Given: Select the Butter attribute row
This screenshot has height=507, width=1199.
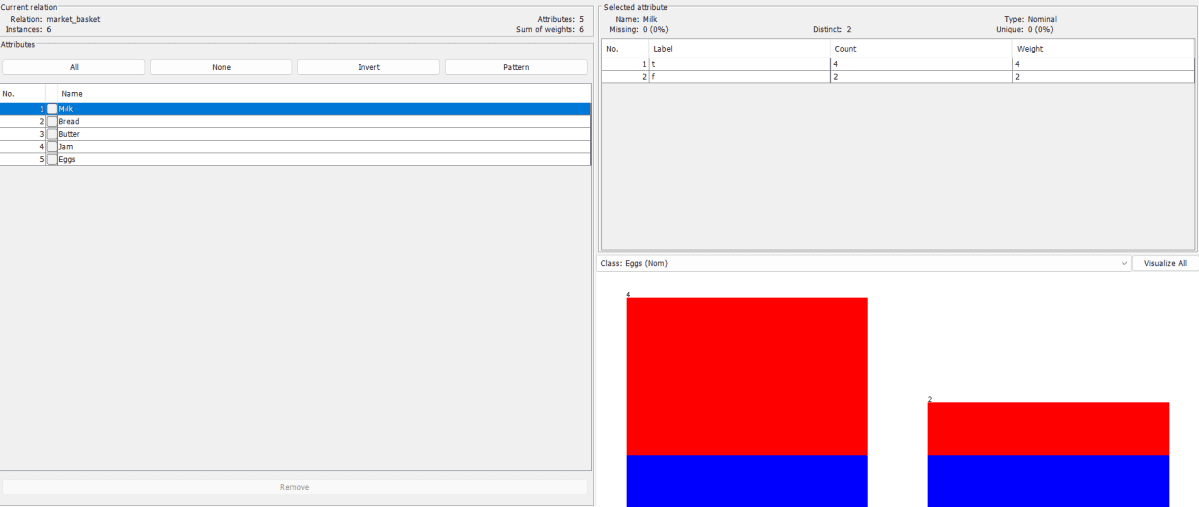Looking at the screenshot, I should coord(295,134).
